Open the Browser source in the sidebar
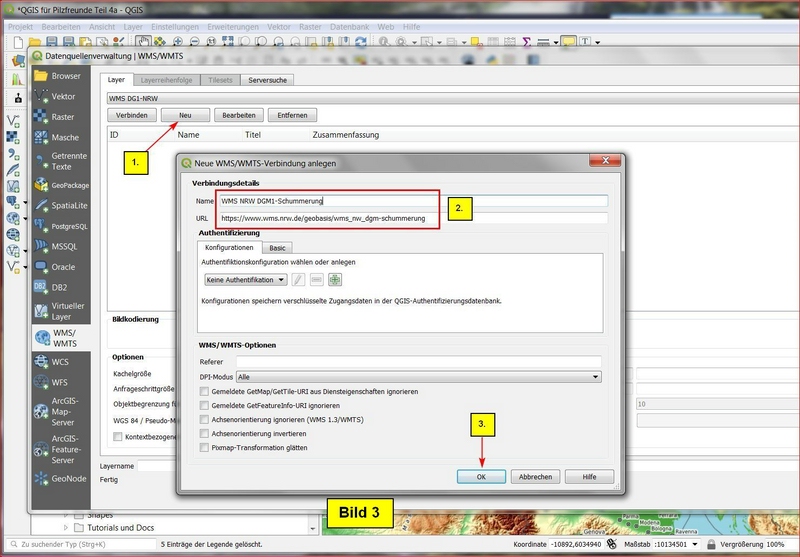Screen dimensions: 800x557 click(61, 76)
